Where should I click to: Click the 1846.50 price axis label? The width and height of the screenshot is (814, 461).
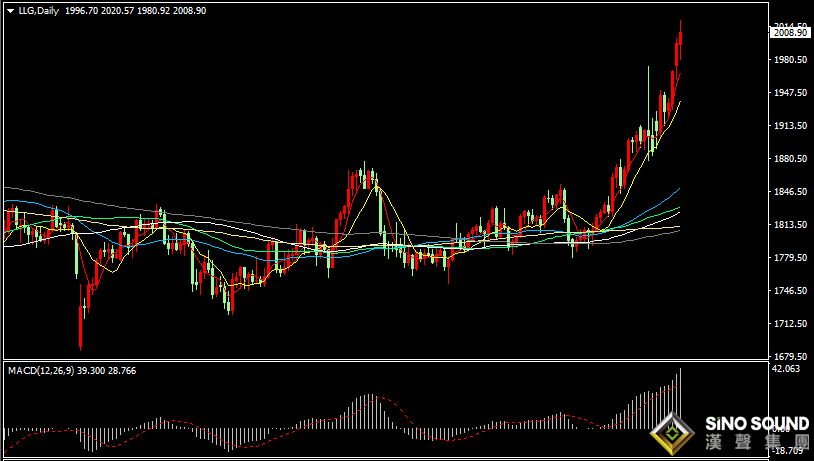tap(790, 192)
